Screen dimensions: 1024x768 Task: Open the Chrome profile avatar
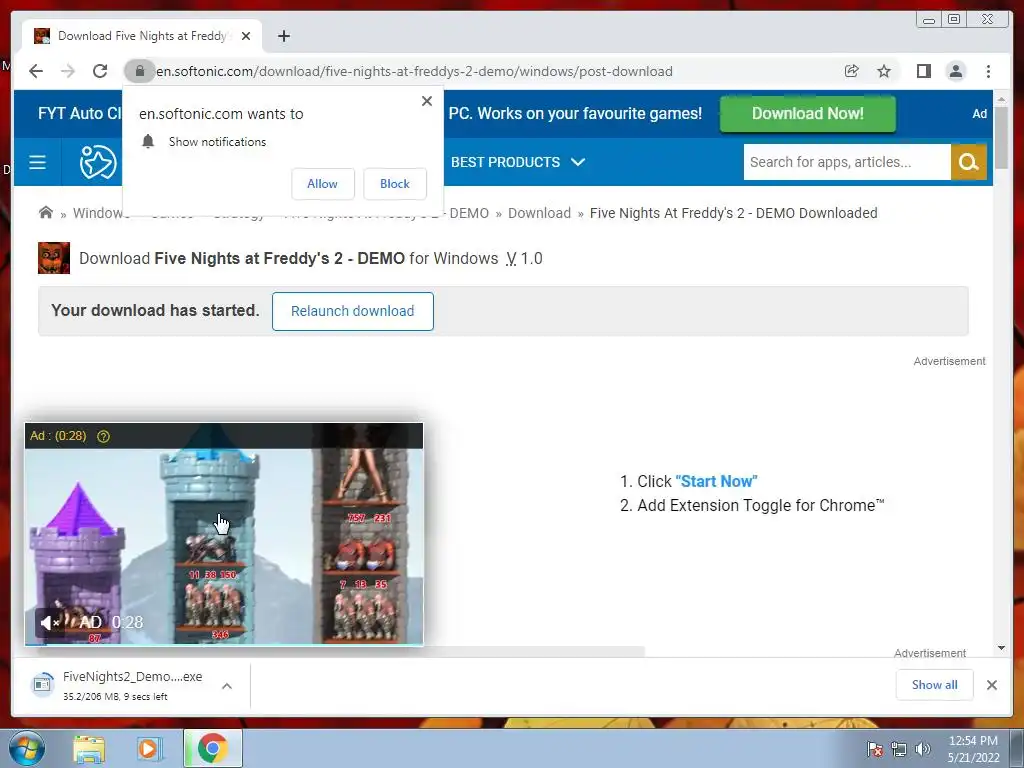[956, 71]
